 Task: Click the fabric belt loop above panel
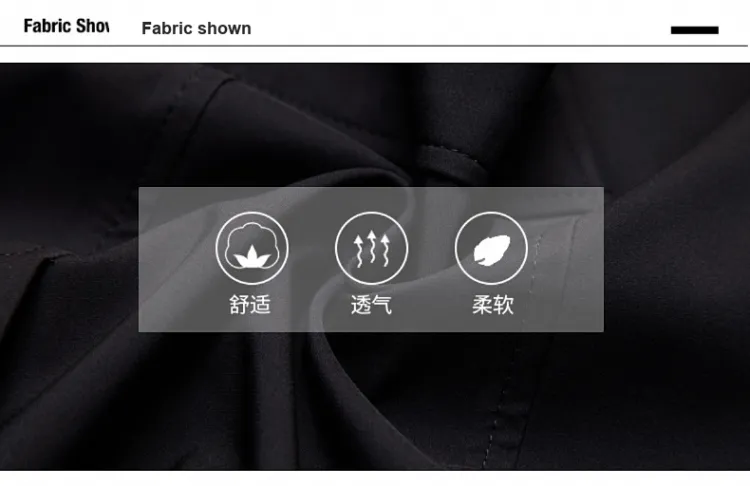point(449,163)
